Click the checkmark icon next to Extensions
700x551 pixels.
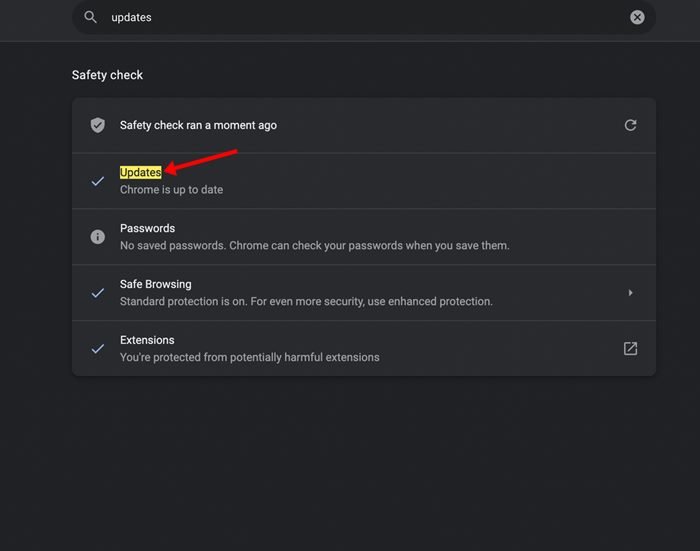point(98,349)
